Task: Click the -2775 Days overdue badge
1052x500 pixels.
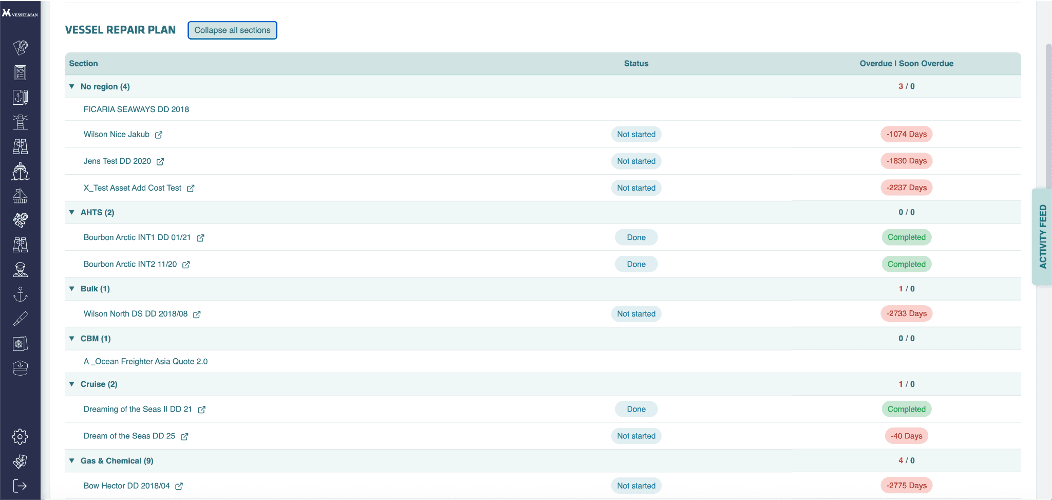Action: pyautogui.click(x=906, y=485)
